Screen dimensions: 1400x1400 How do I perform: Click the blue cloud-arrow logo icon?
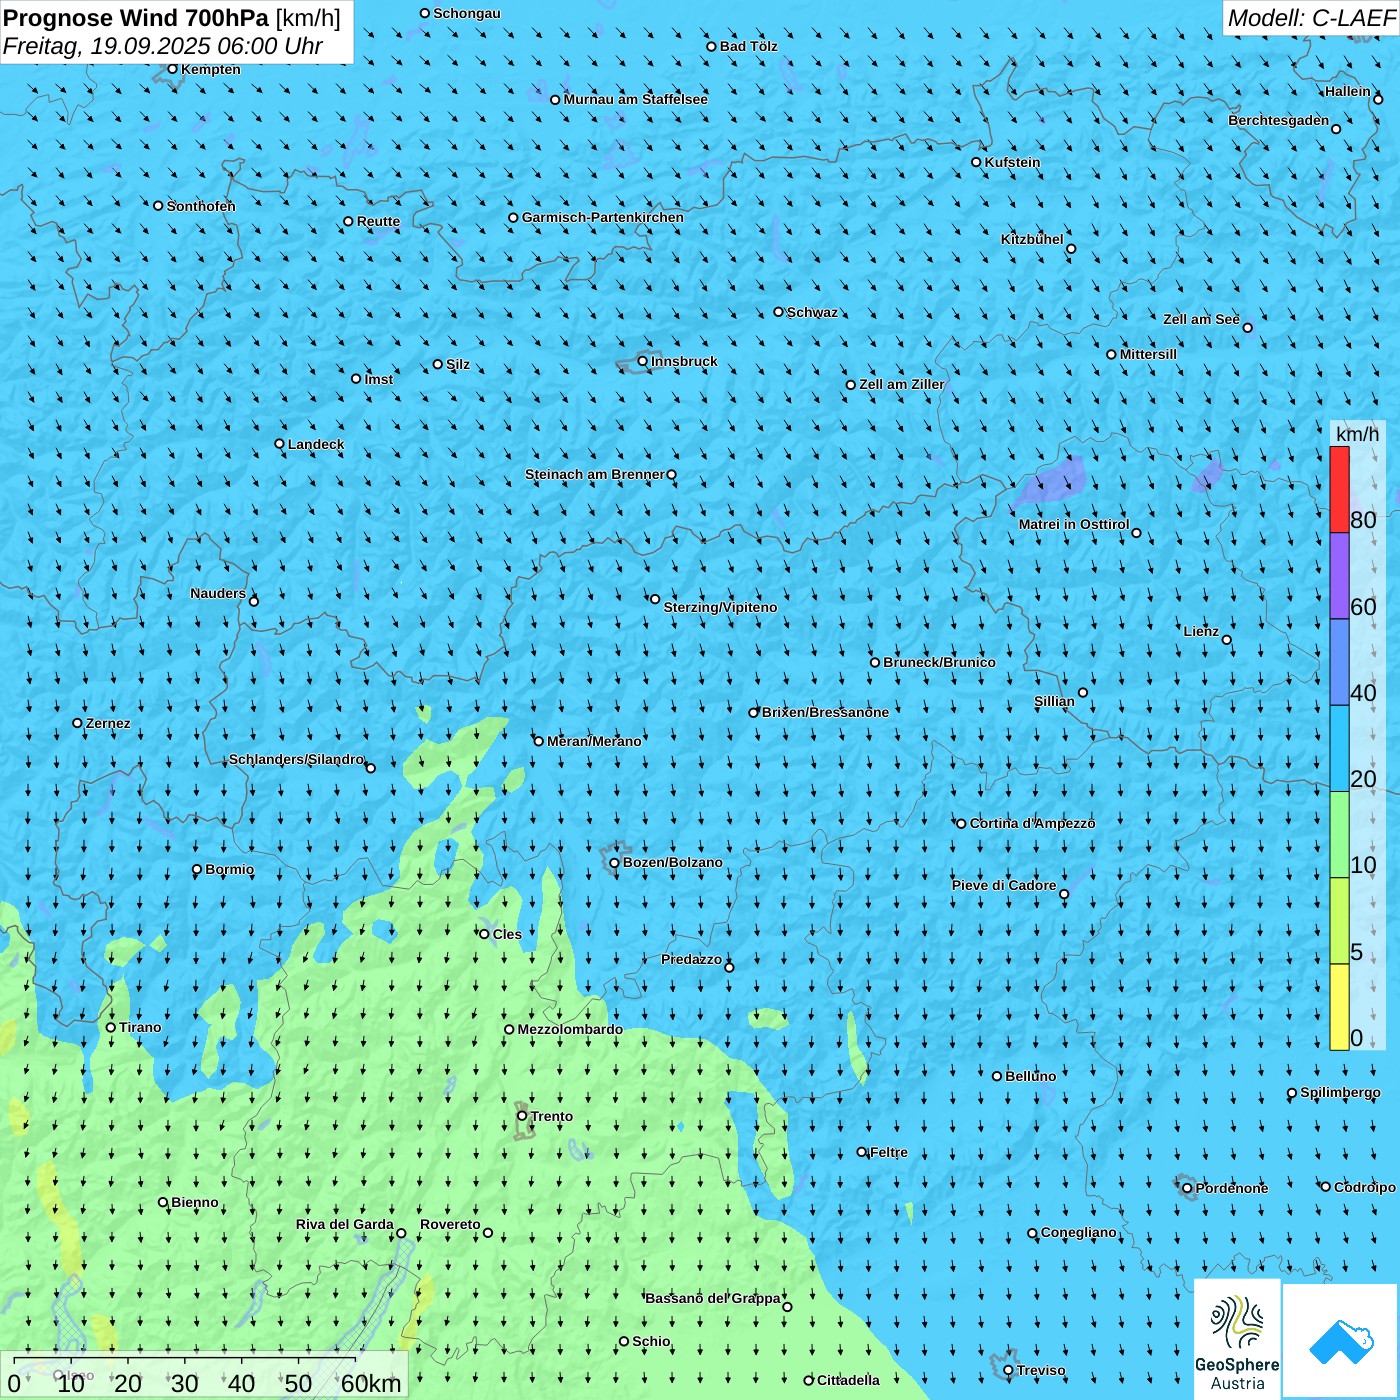1340,1342
